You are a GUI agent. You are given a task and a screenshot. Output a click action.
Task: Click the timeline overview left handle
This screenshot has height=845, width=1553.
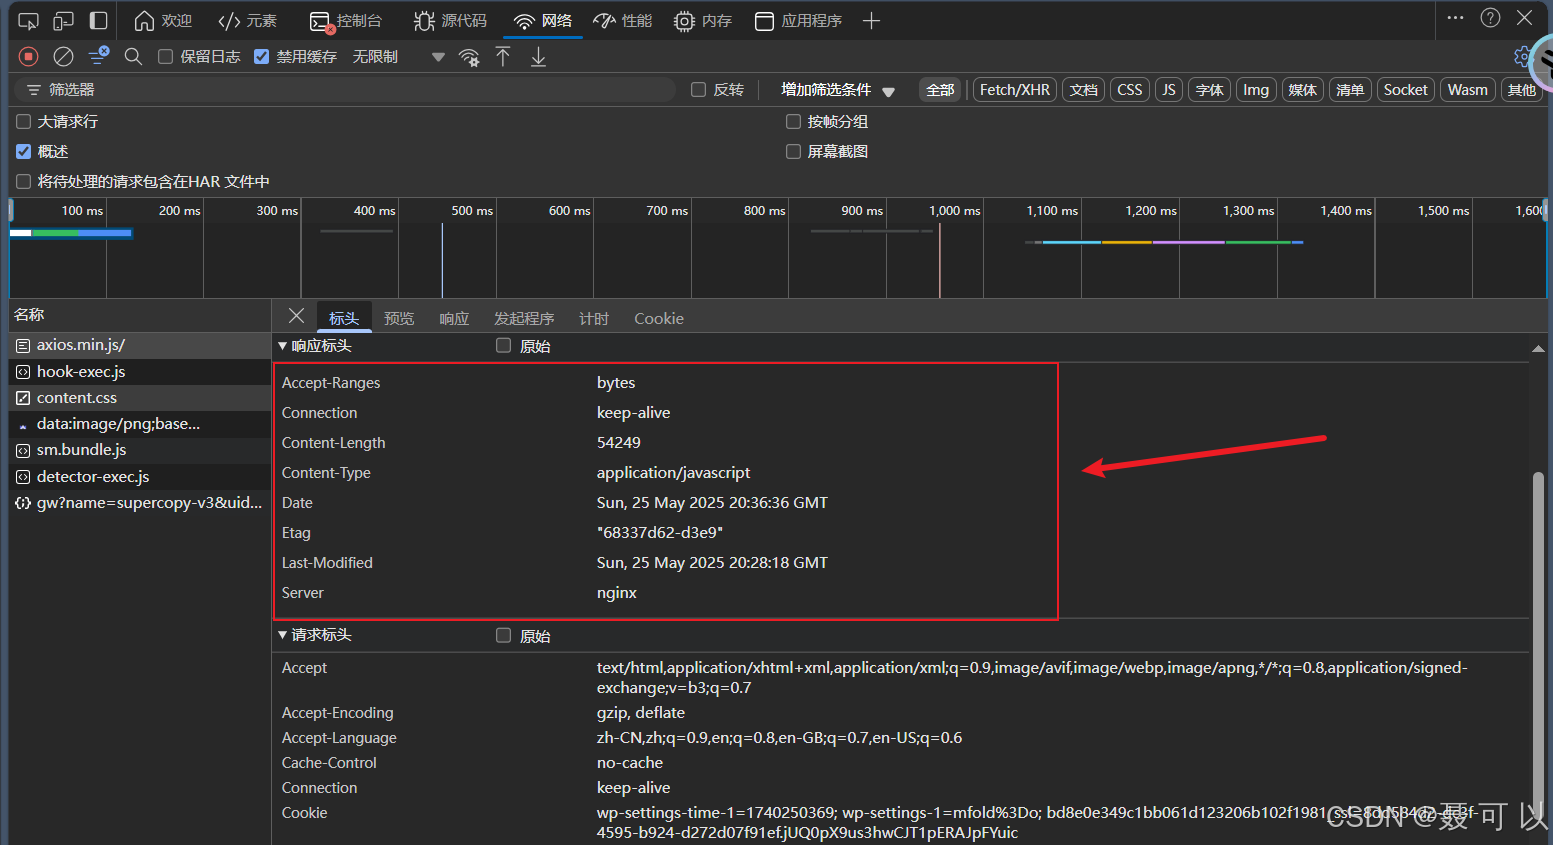point(11,210)
